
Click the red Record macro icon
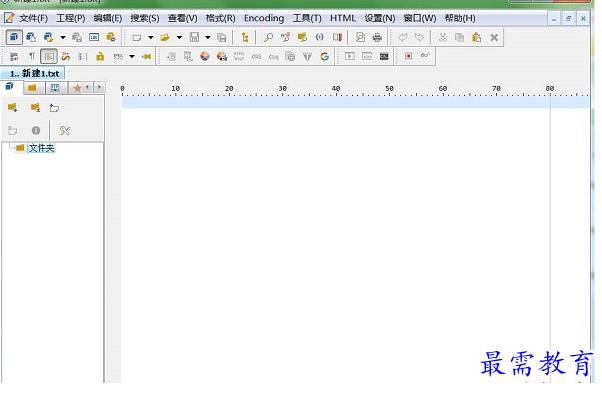click(408, 56)
